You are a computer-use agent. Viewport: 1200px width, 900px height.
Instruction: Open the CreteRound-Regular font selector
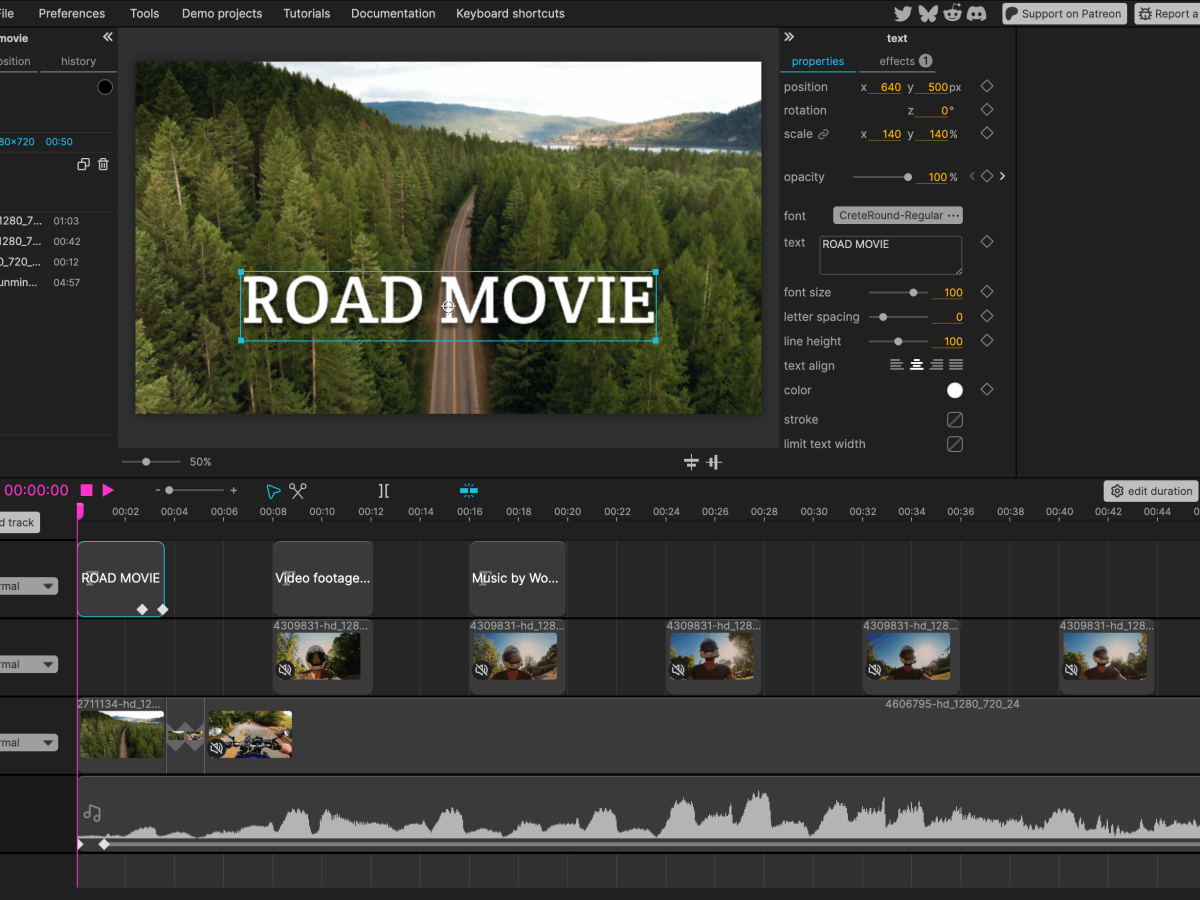tap(898, 216)
